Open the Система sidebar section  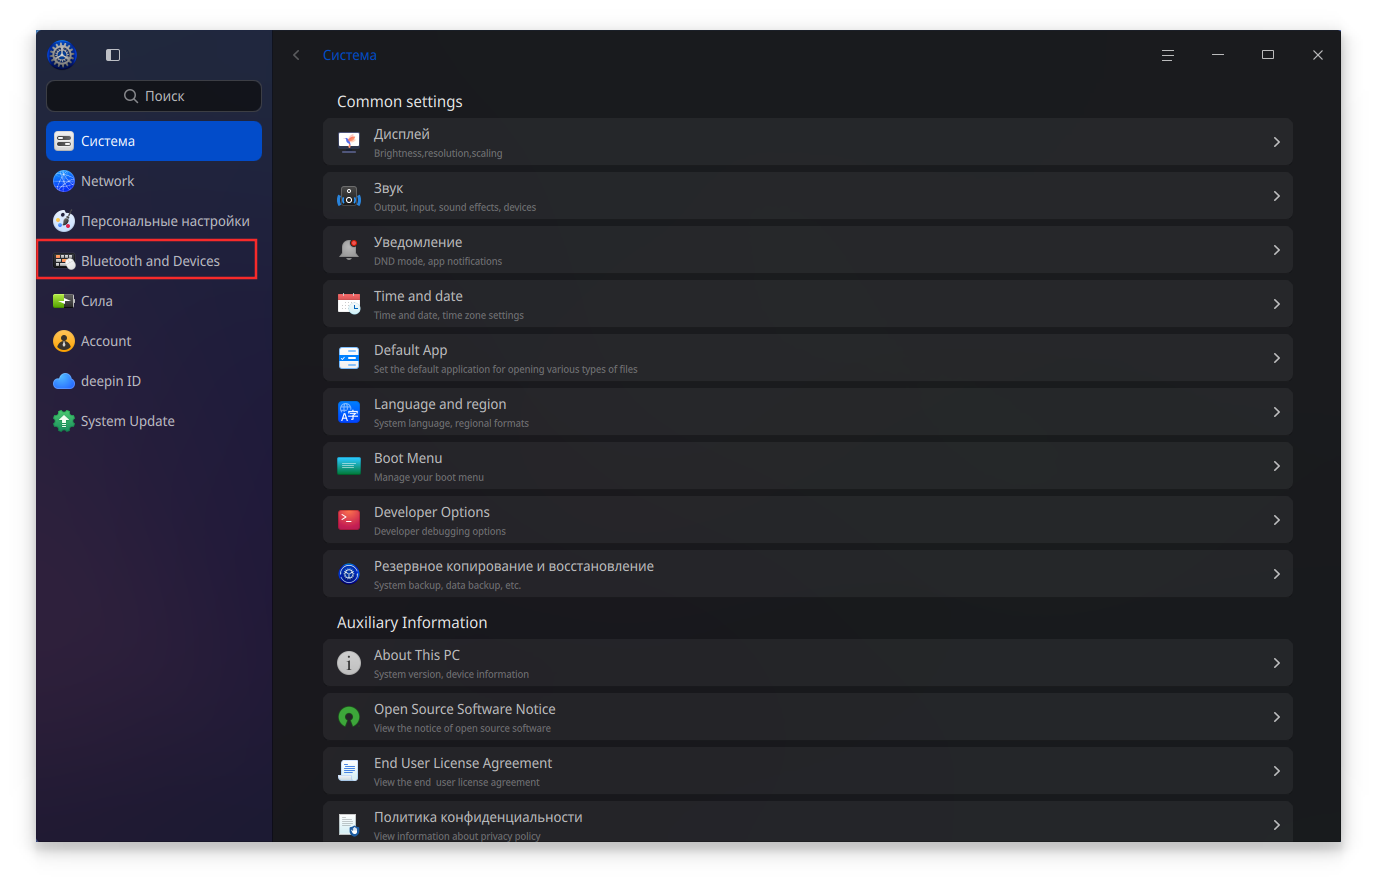click(154, 141)
